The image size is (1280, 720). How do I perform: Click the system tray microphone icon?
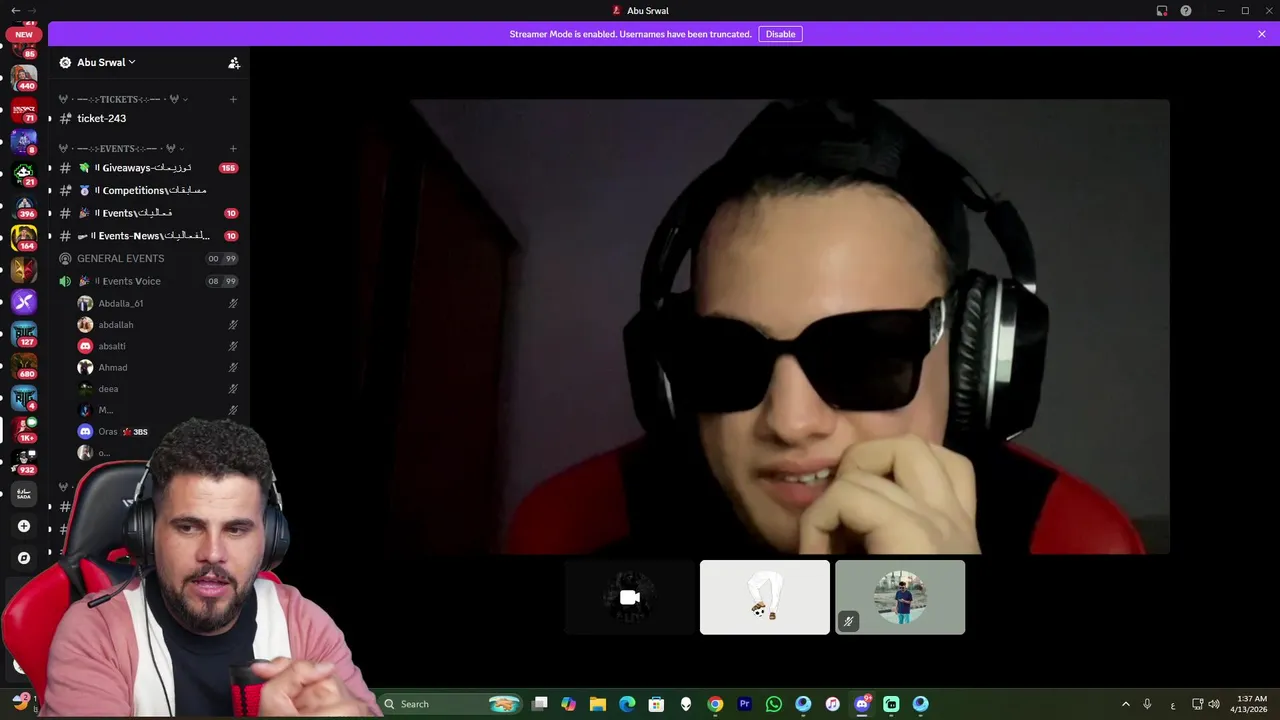click(x=1147, y=704)
